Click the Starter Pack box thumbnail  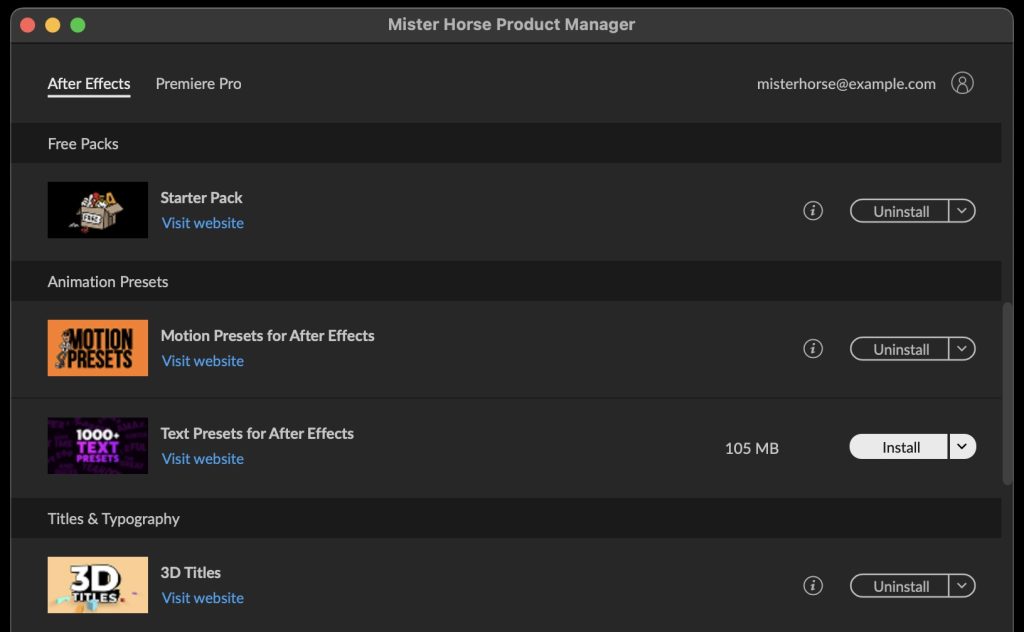tap(98, 210)
